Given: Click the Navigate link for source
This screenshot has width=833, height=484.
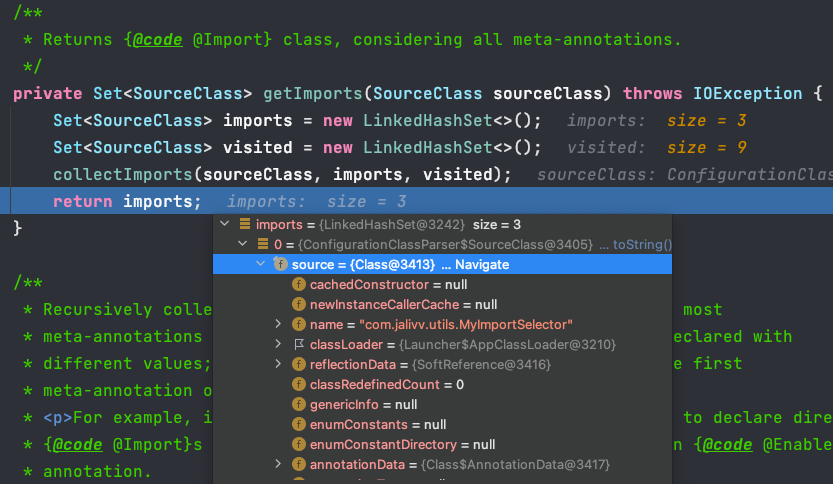Looking at the screenshot, I should click(482, 265).
